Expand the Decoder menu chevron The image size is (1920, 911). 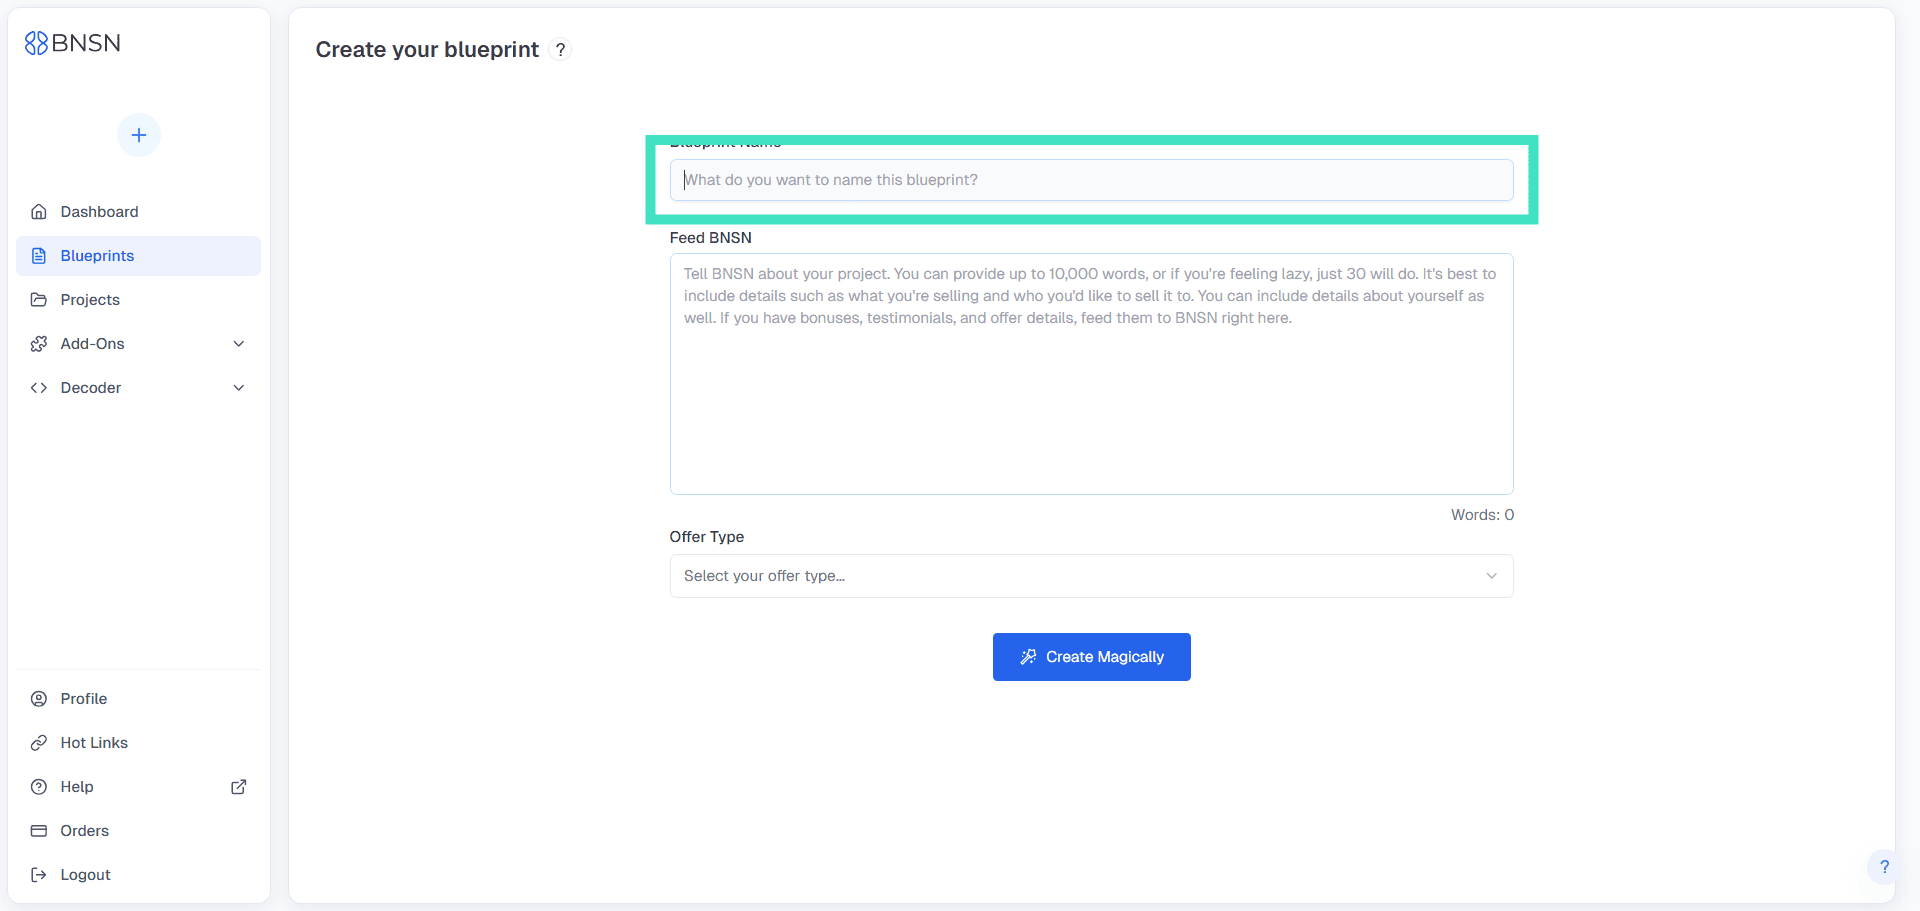pos(239,388)
